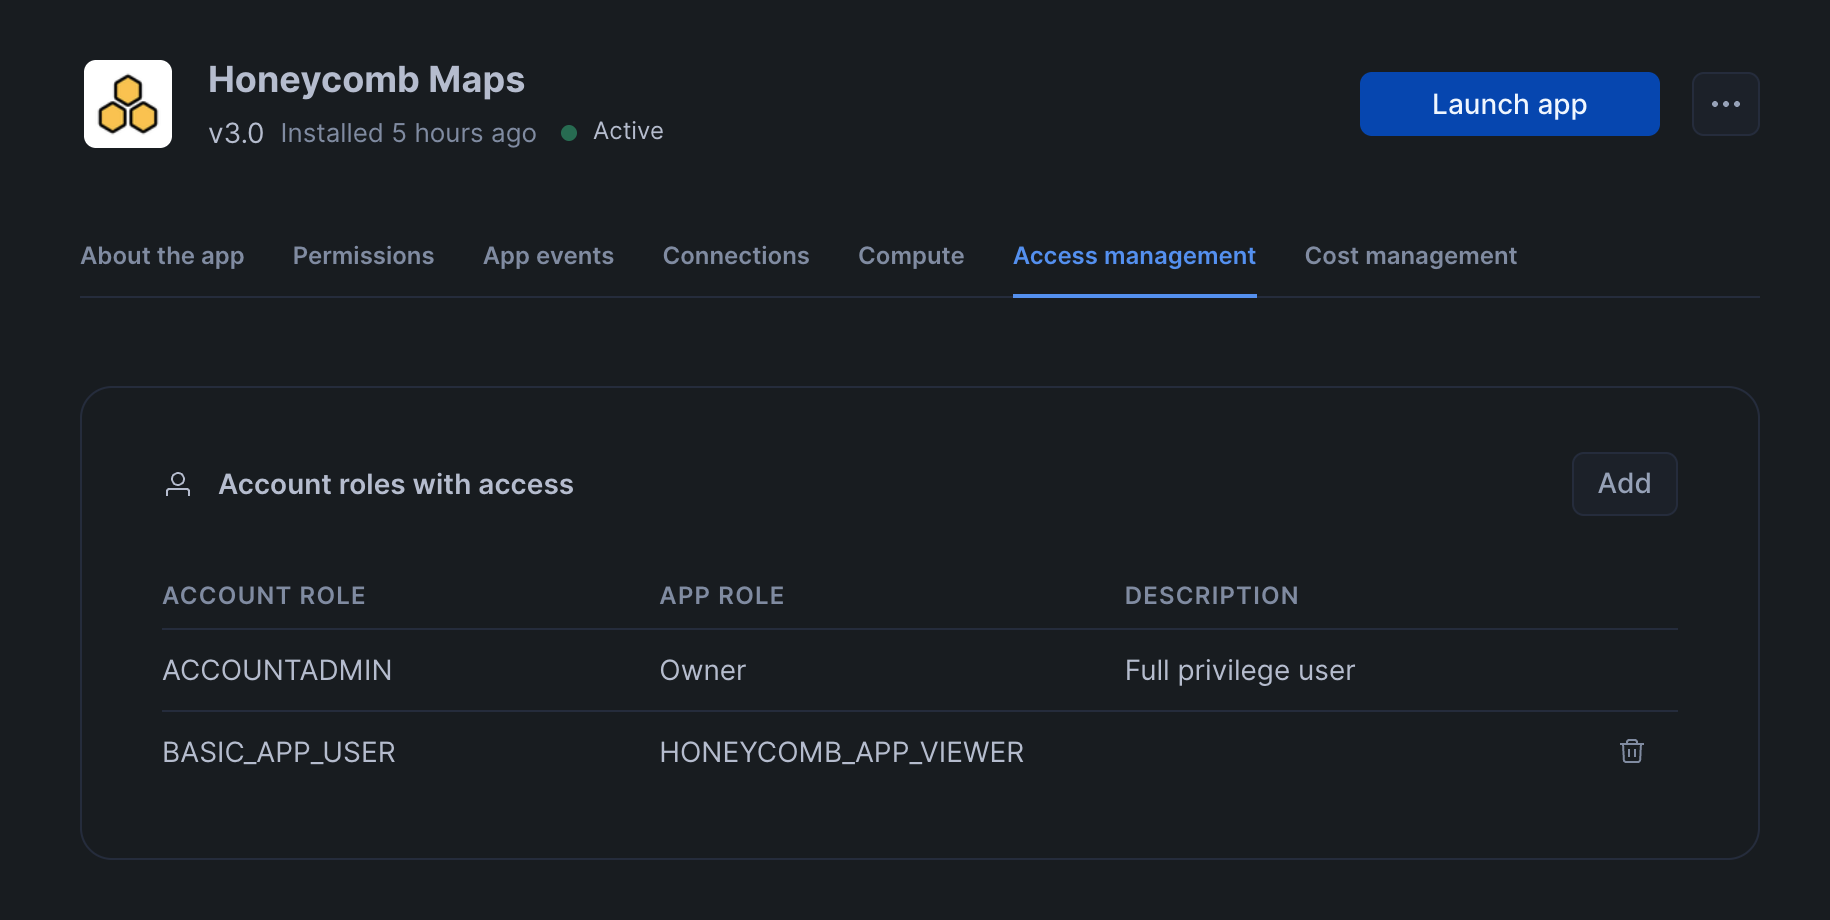
Task: Click the Access management tab
Action: click(1133, 256)
